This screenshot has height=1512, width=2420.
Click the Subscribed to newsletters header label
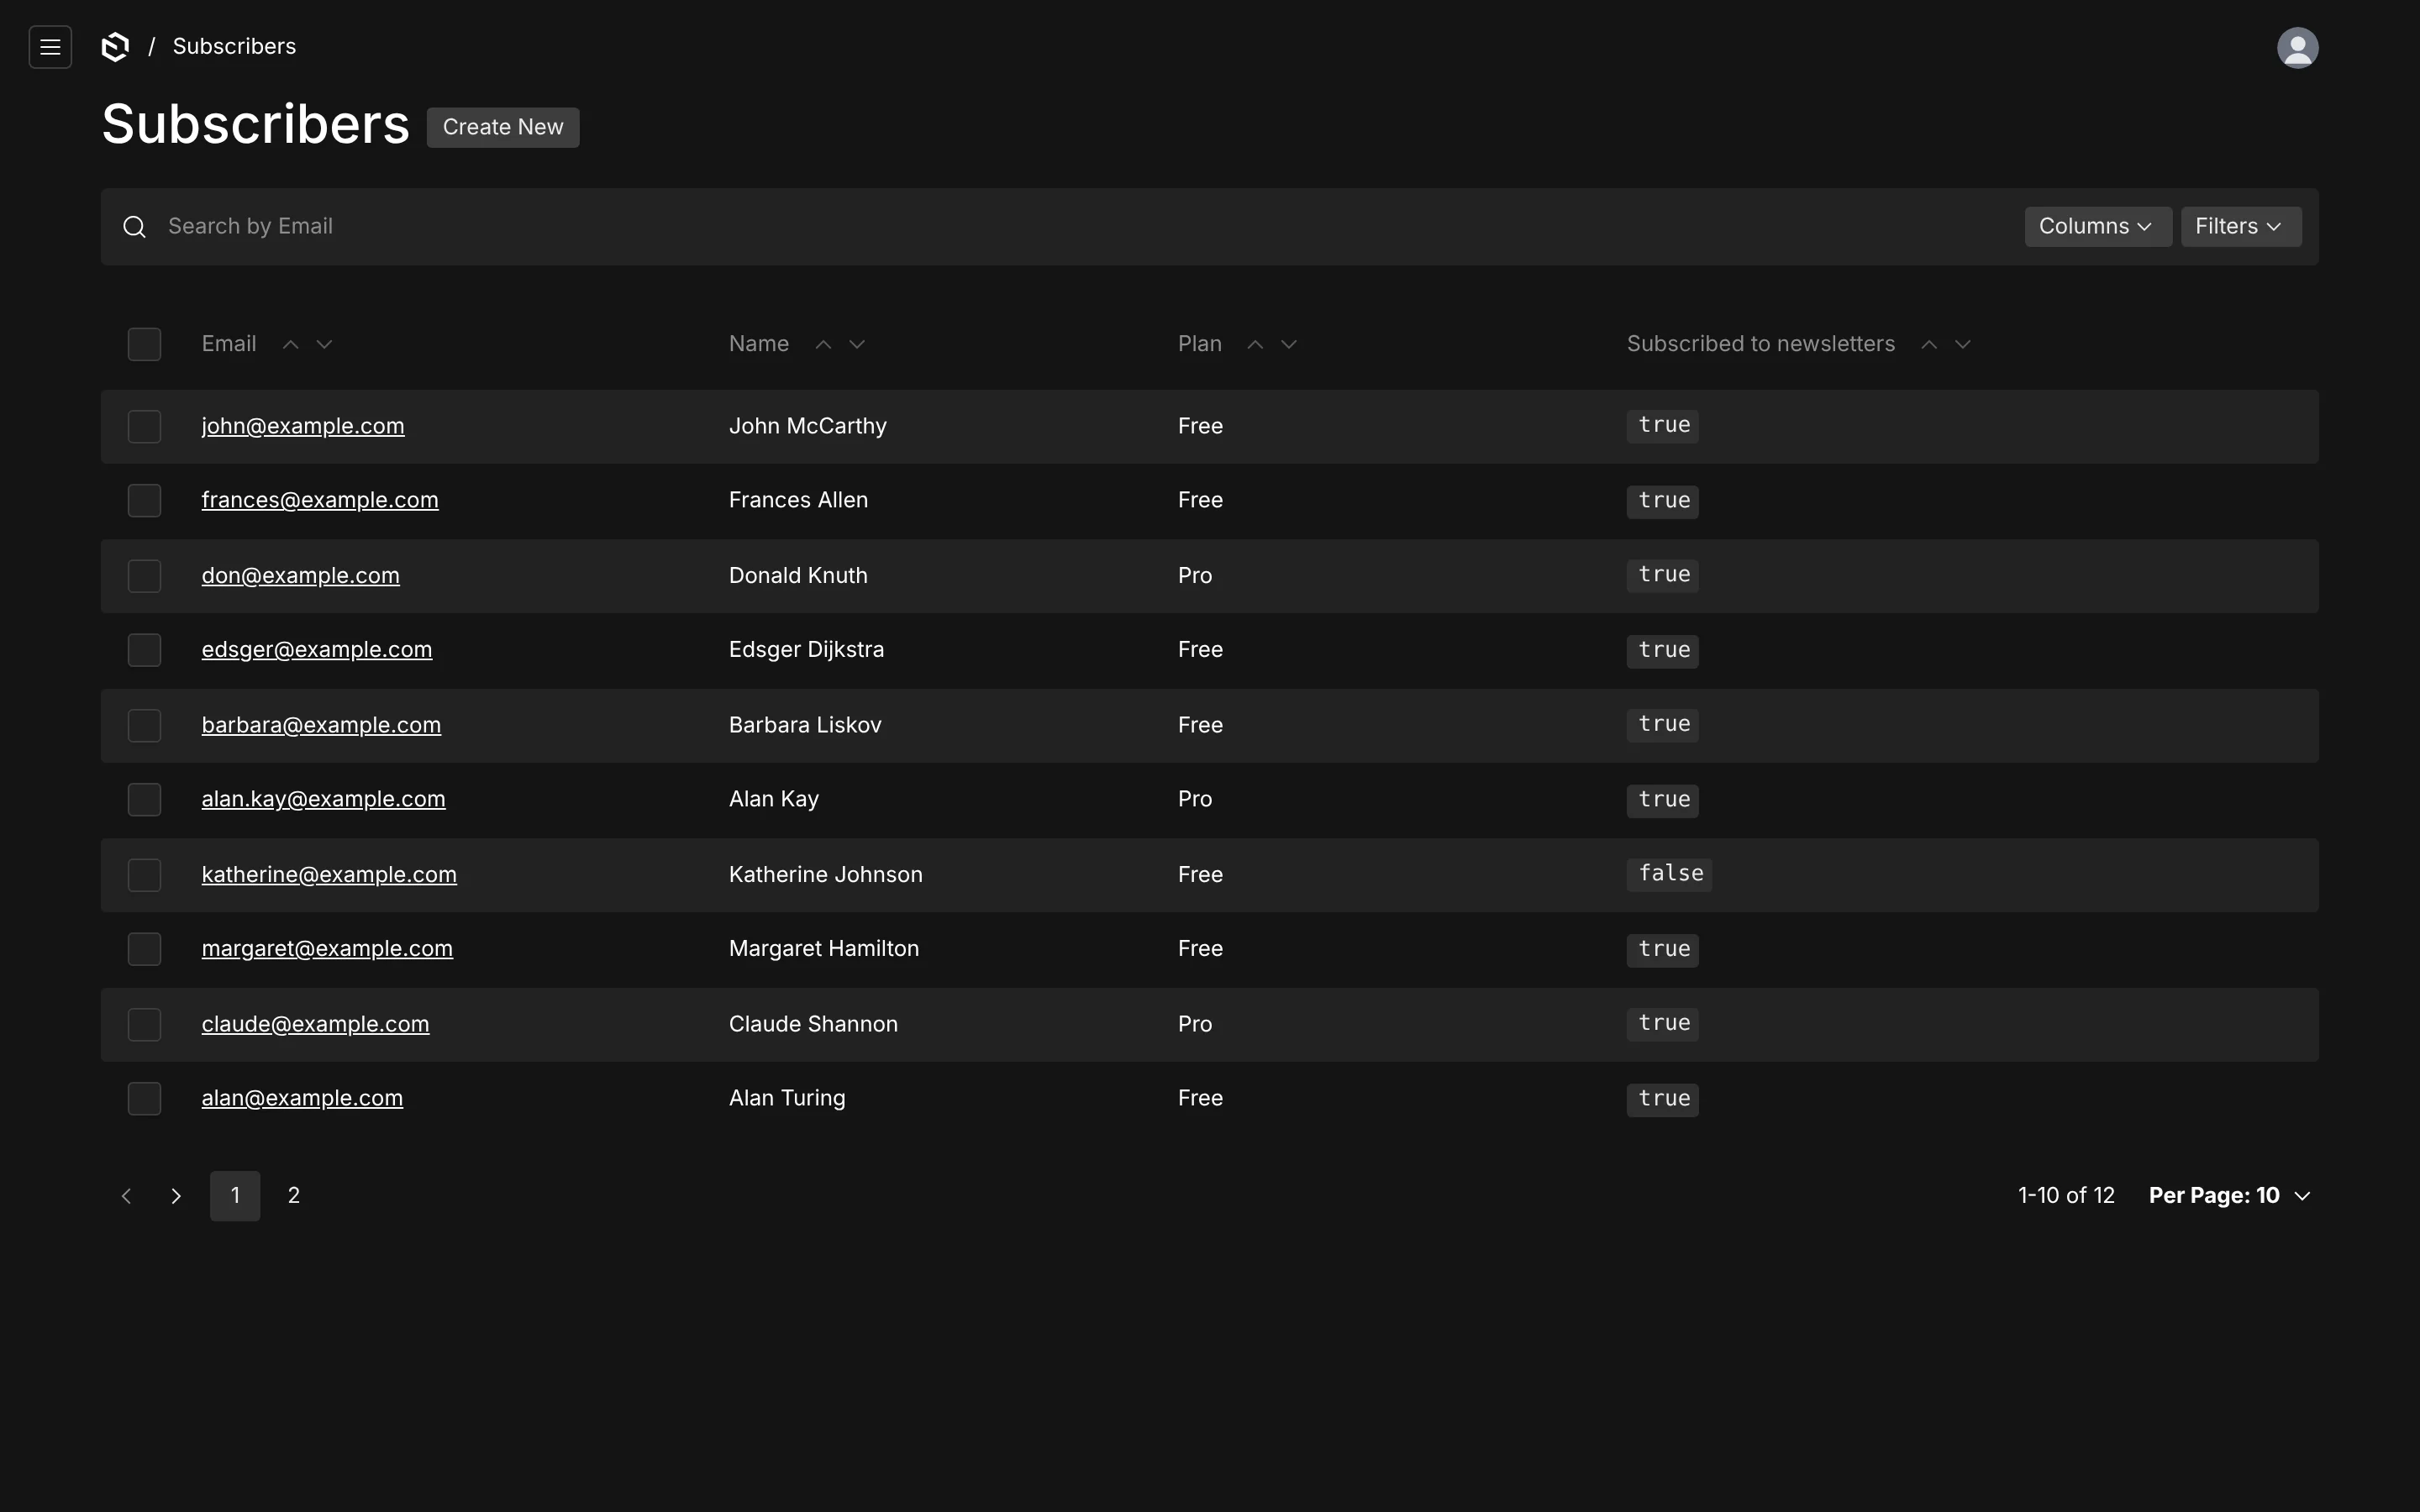(x=1760, y=344)
